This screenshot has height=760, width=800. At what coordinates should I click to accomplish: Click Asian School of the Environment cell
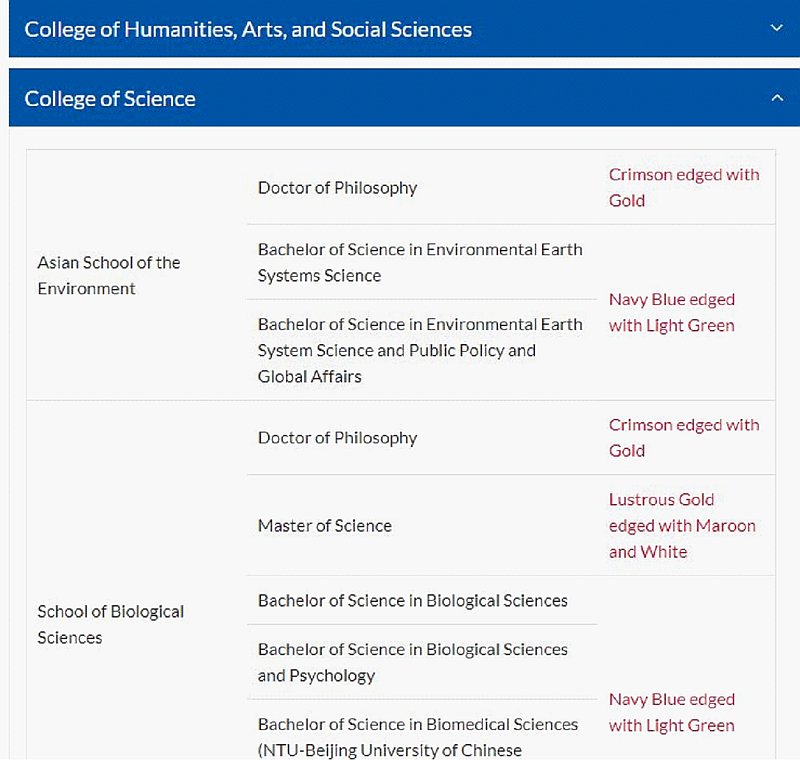coord(109,275)
